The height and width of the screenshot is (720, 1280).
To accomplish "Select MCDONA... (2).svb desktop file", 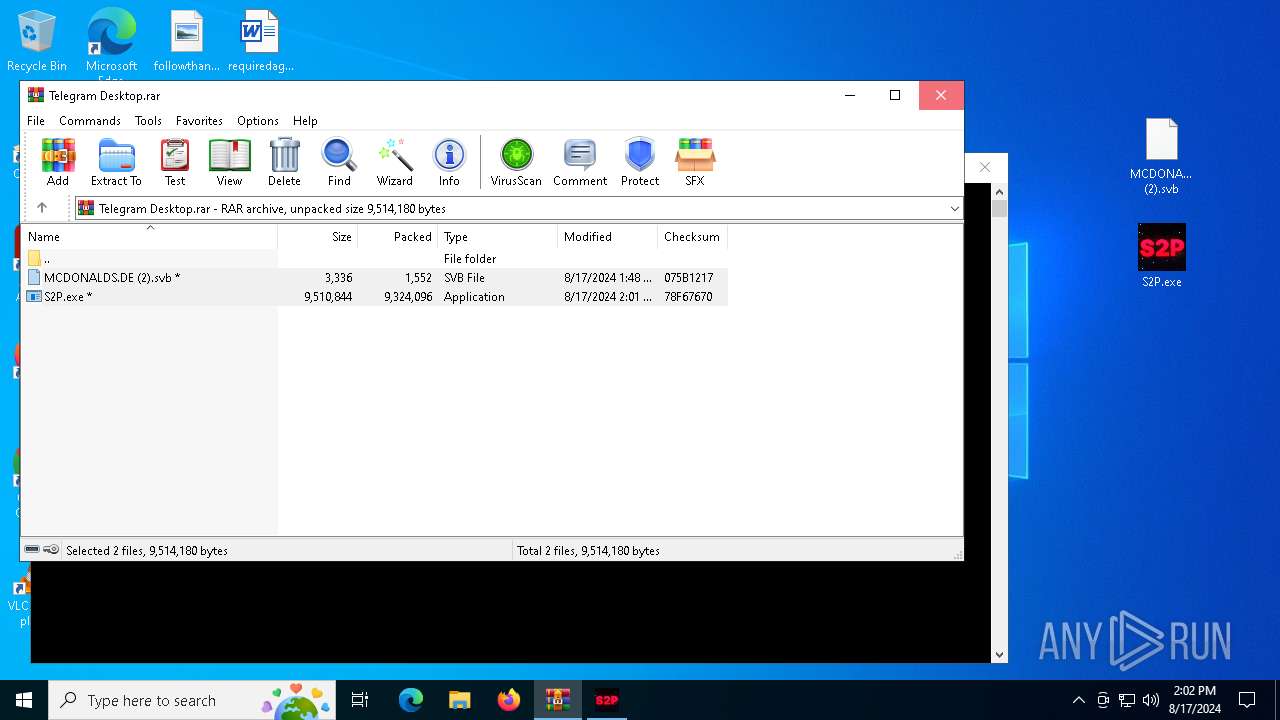I will pos(1161,156).
